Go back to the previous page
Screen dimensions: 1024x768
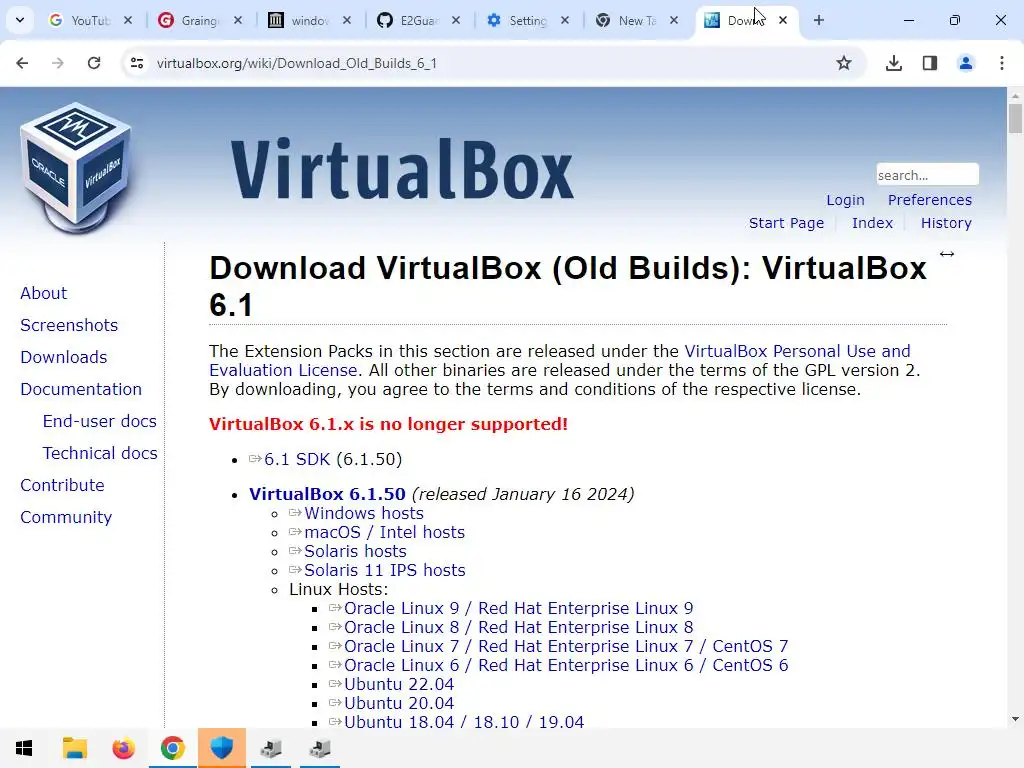(22, 63)
